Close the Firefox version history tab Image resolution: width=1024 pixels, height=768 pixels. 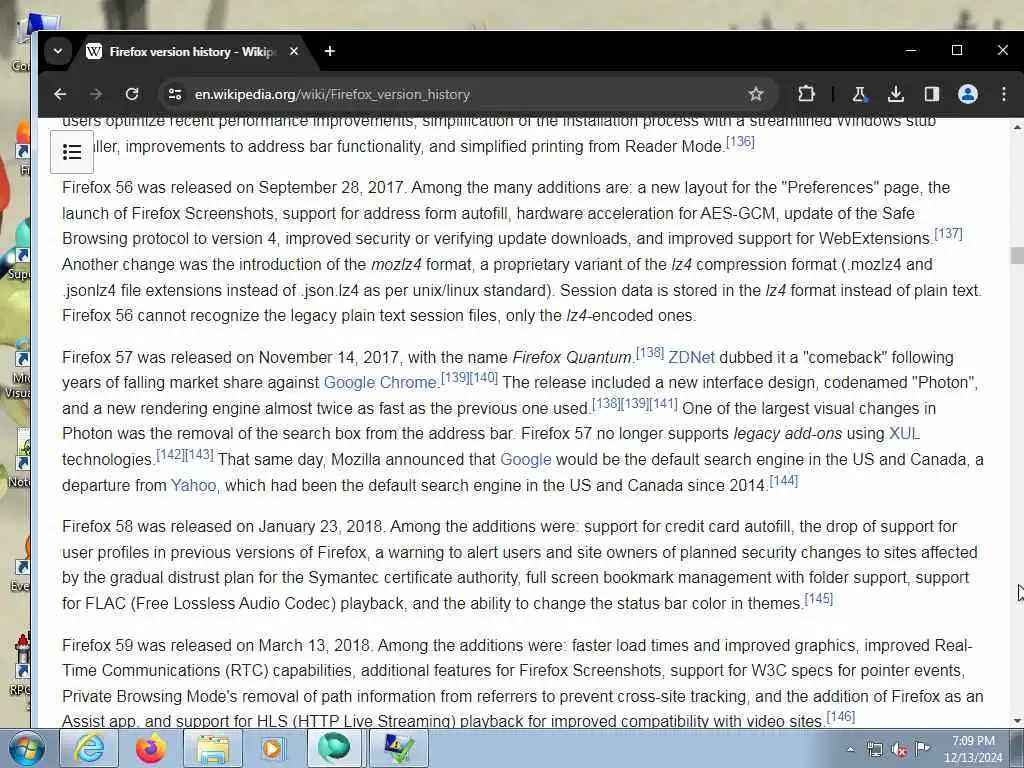pyautogui.click(x=294, y=51)
